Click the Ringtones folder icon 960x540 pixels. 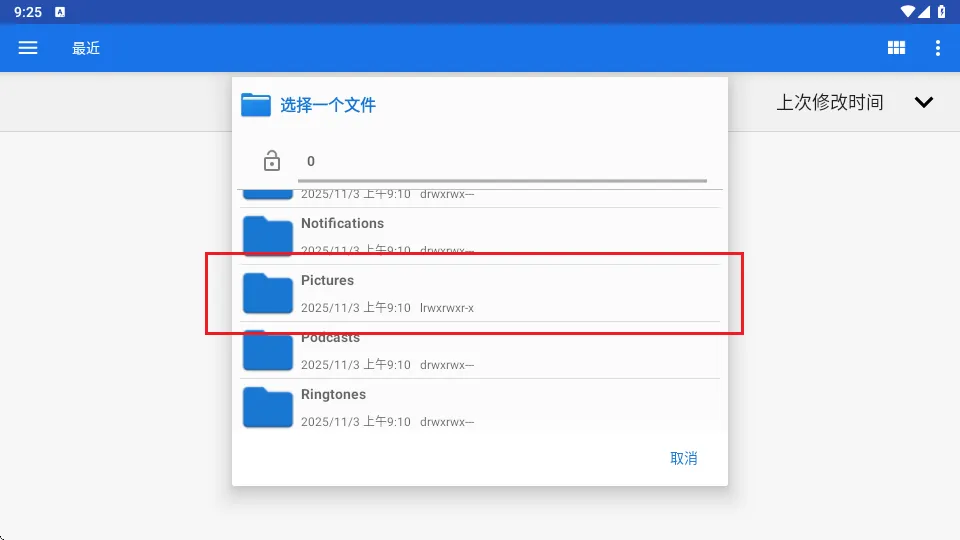click(x=268, y=407)
